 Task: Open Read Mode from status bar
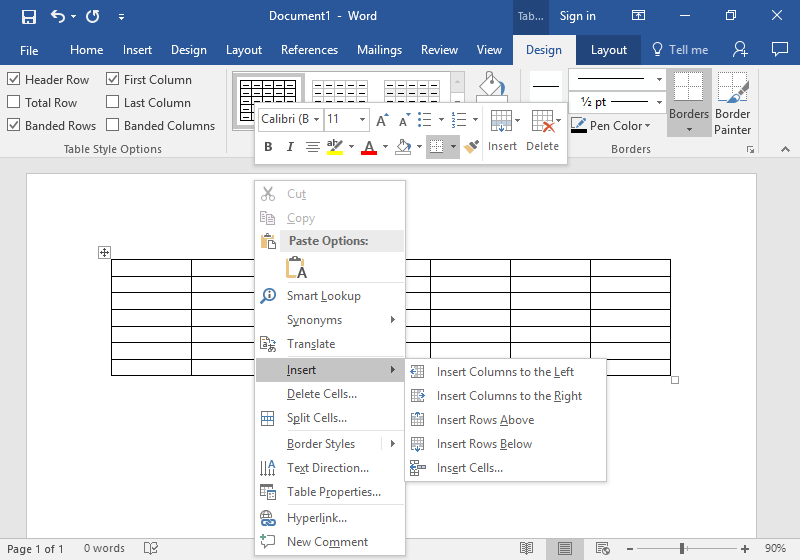click(x=527, y=548)
